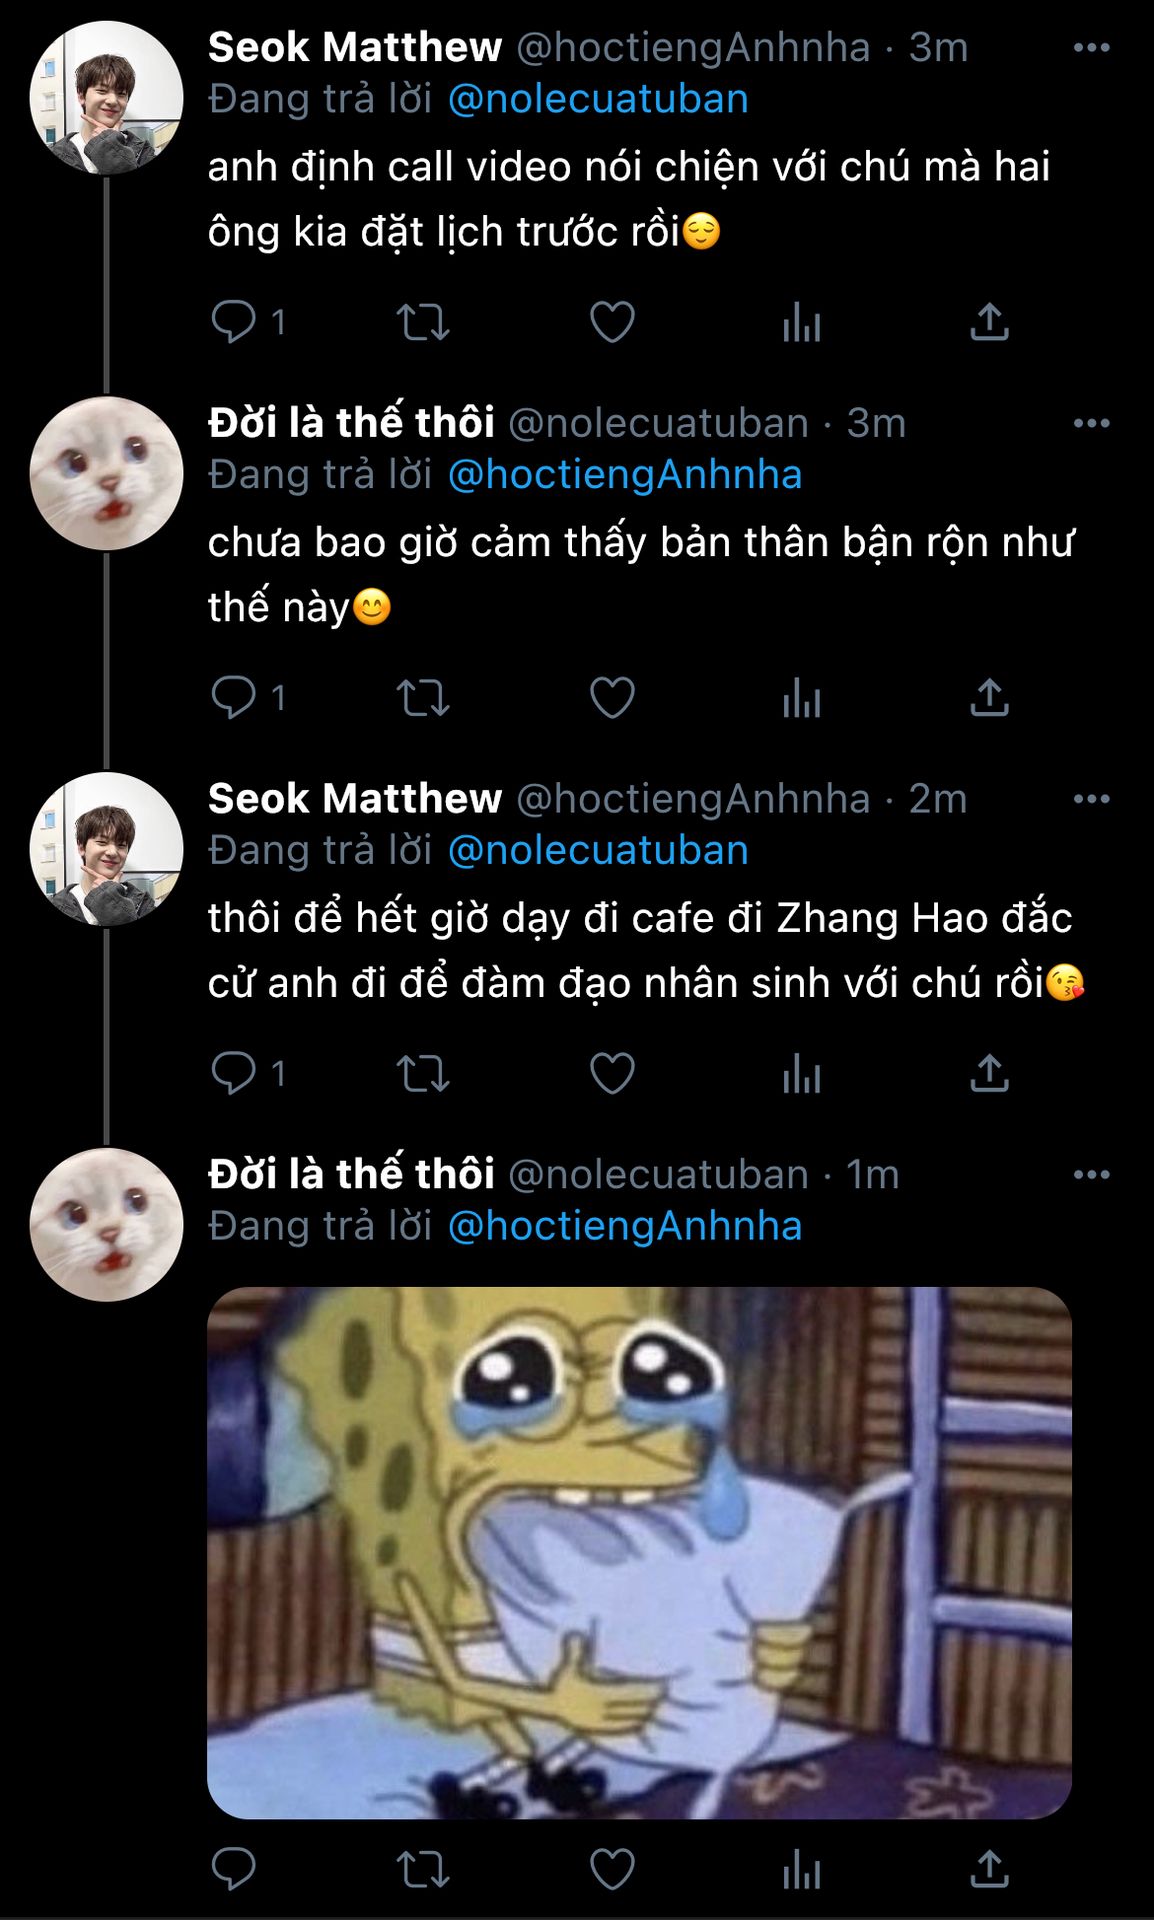
Task: Share the first Seok Matthew tweet
Action: click(x=989, y=322)
